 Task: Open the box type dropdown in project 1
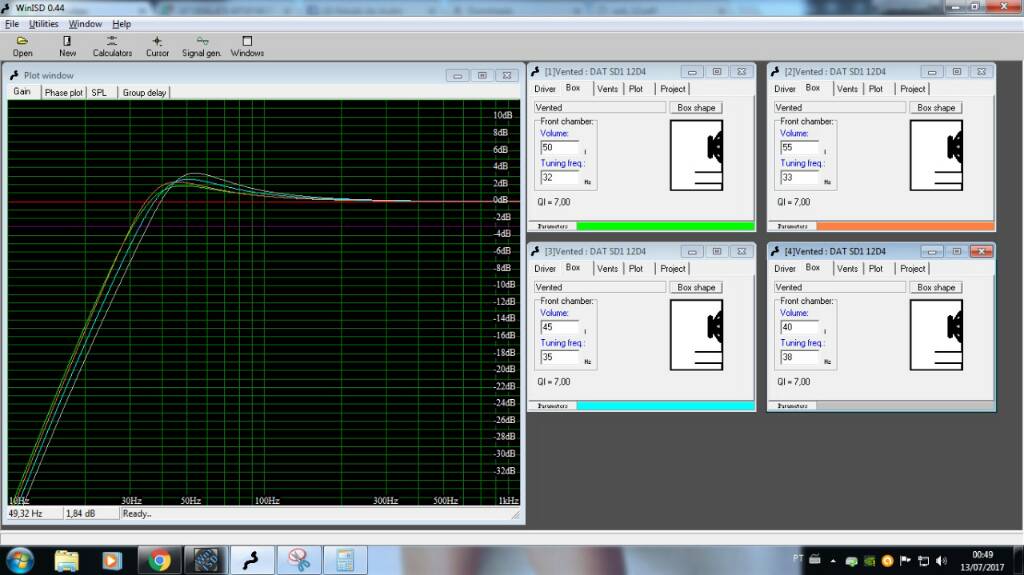599,107
